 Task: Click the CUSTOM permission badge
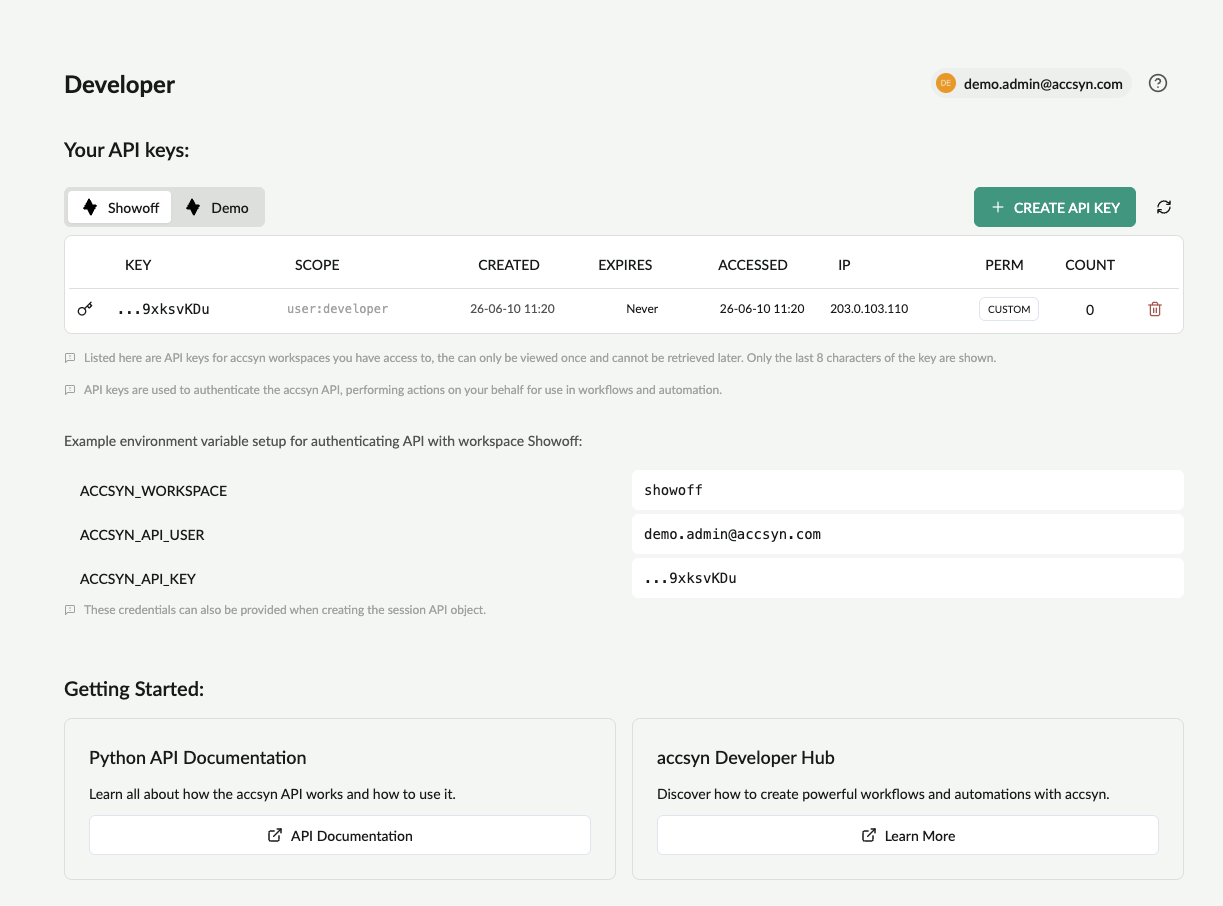point(1009,309)
